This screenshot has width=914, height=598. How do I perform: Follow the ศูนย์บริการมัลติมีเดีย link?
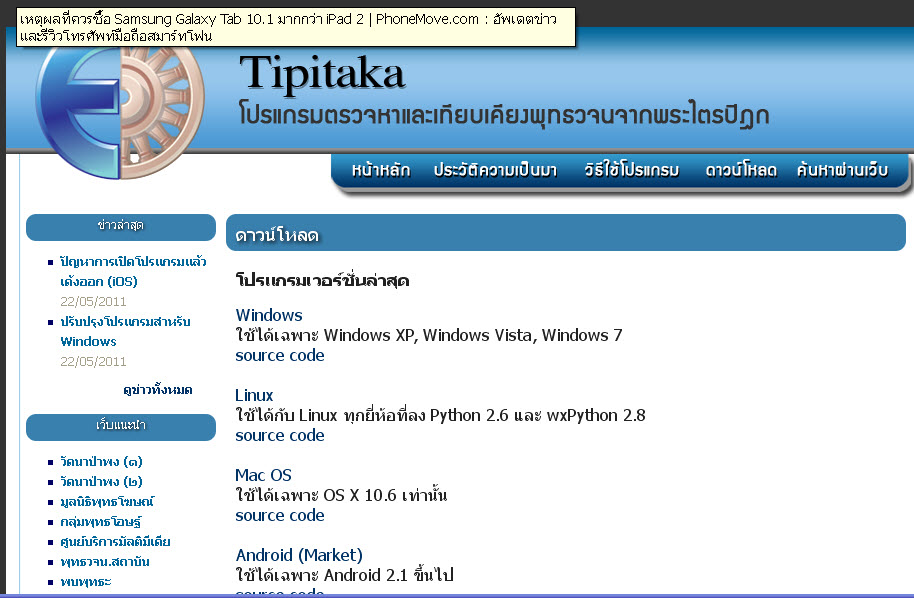(115, 542)
